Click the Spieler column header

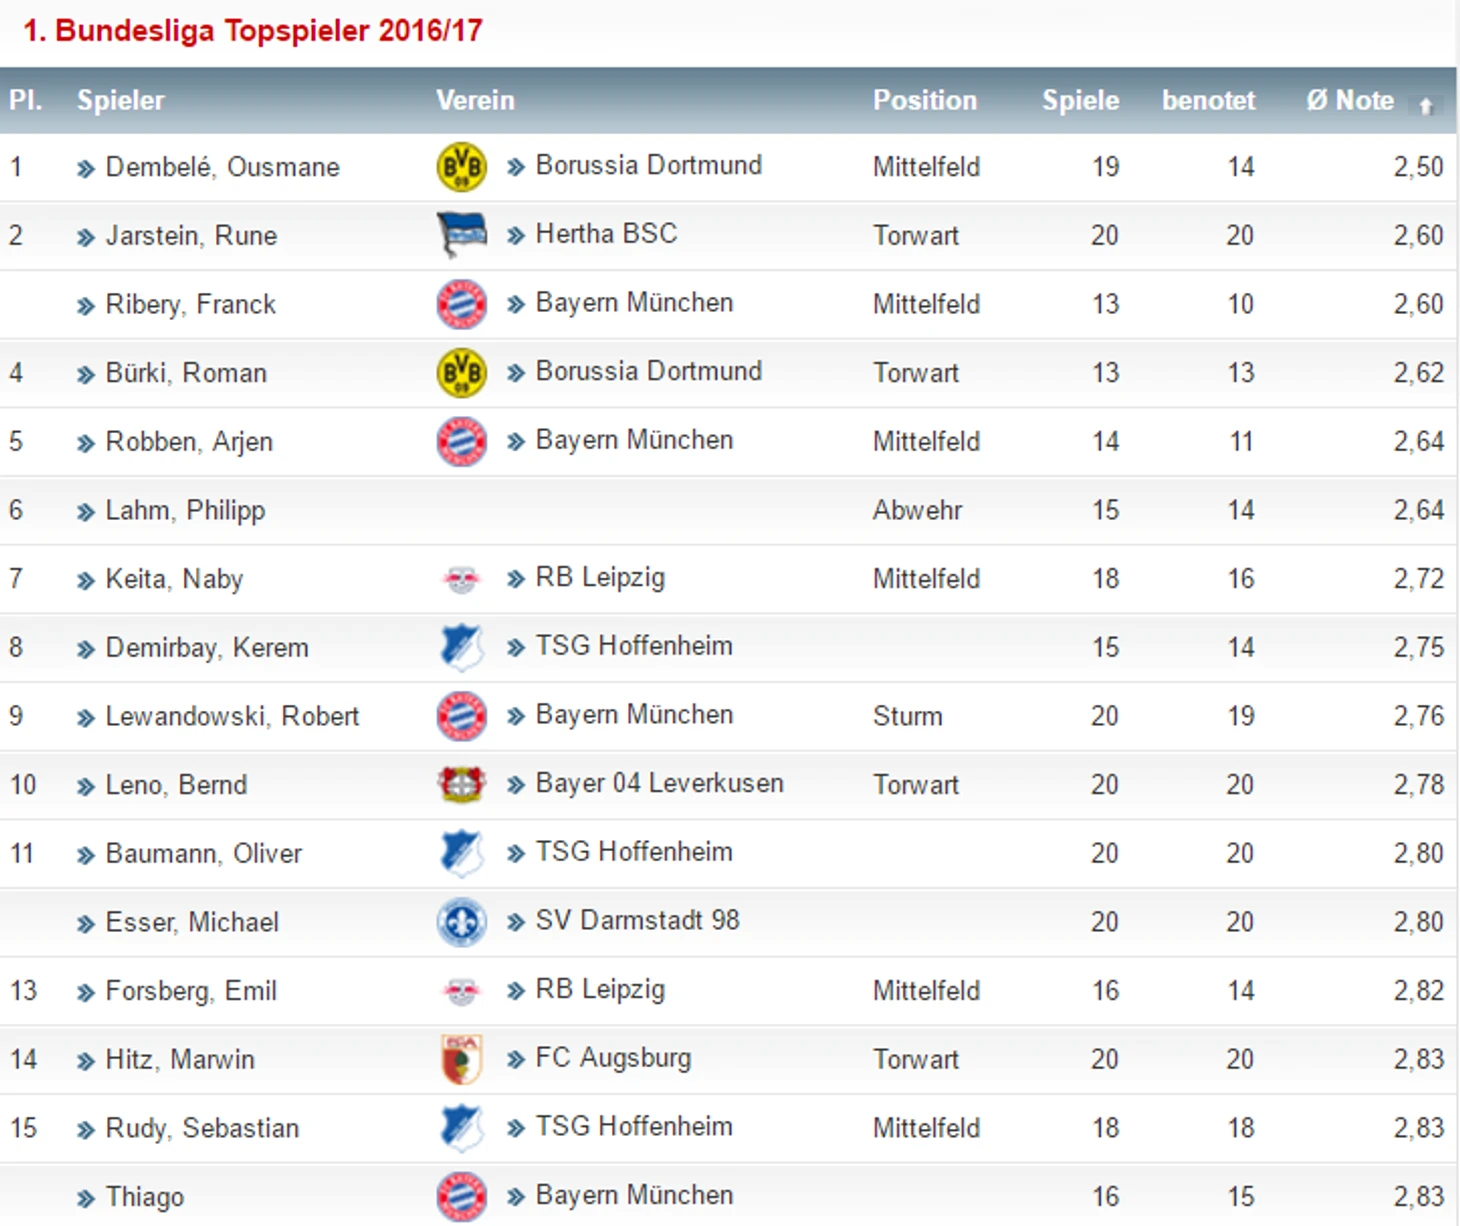120,100
